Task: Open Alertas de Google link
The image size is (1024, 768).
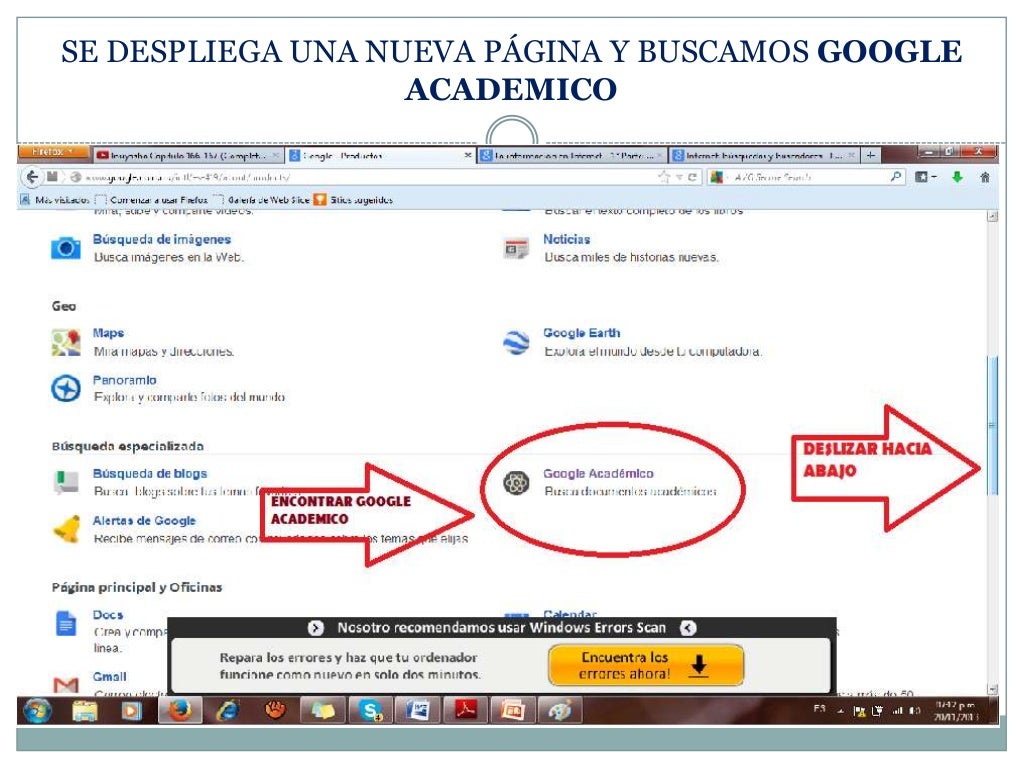Action: tap(144, 520)
